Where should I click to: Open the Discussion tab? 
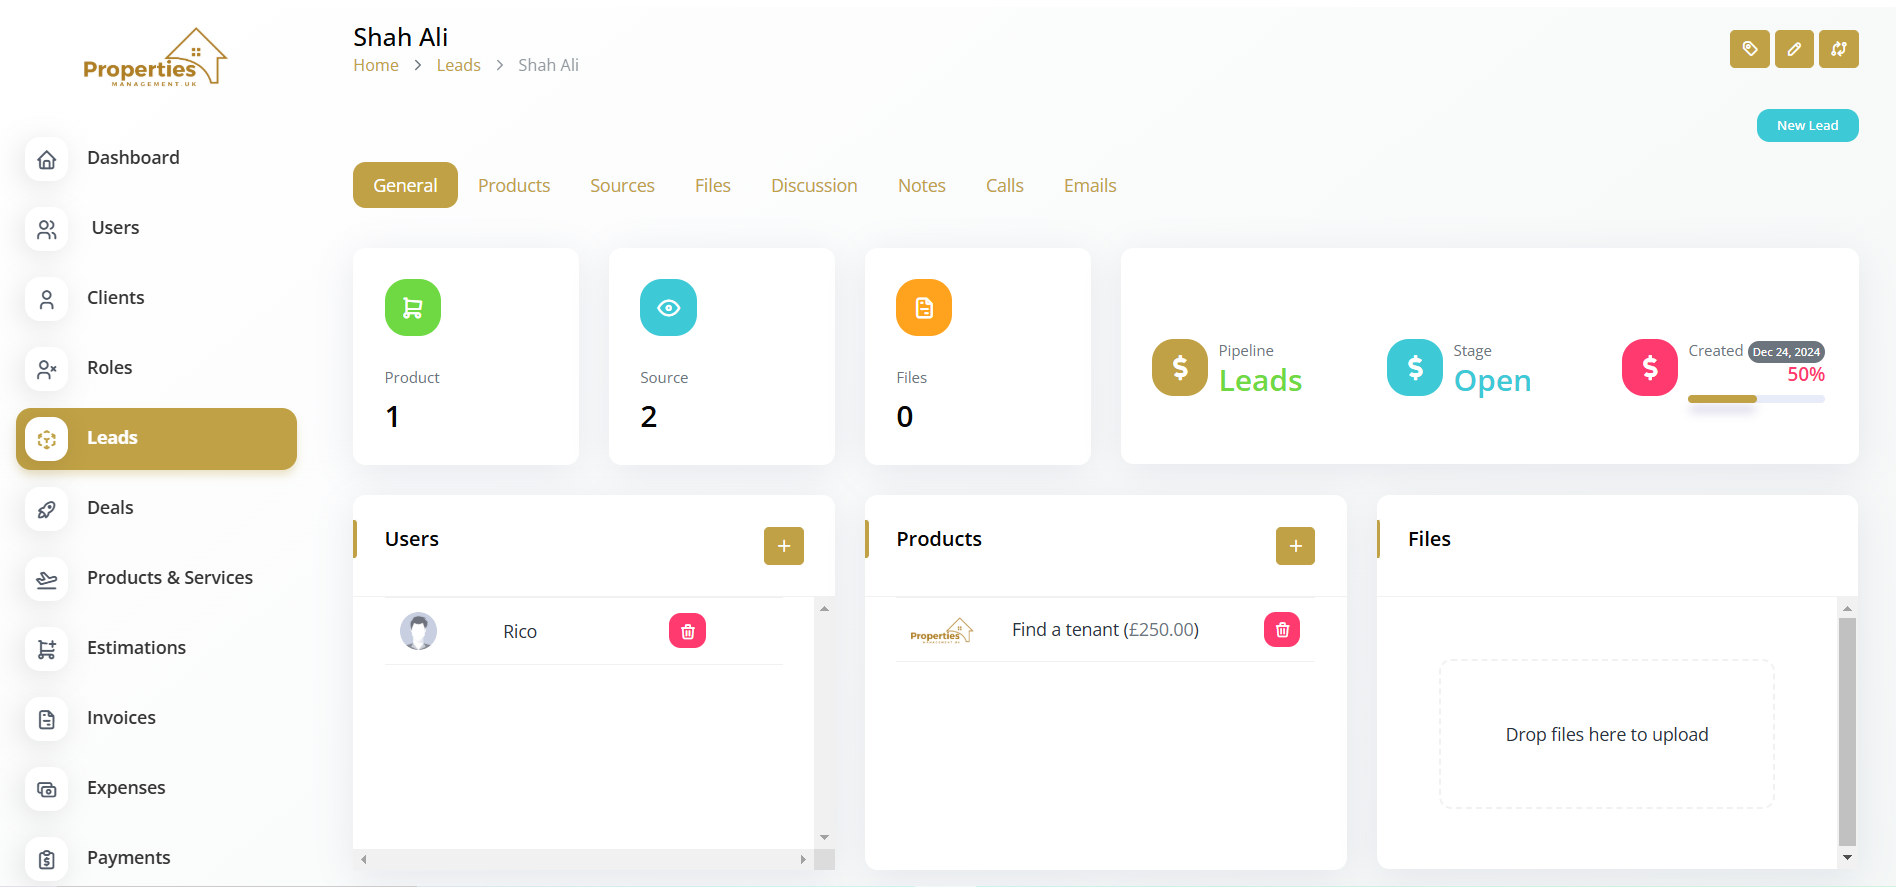813,186
